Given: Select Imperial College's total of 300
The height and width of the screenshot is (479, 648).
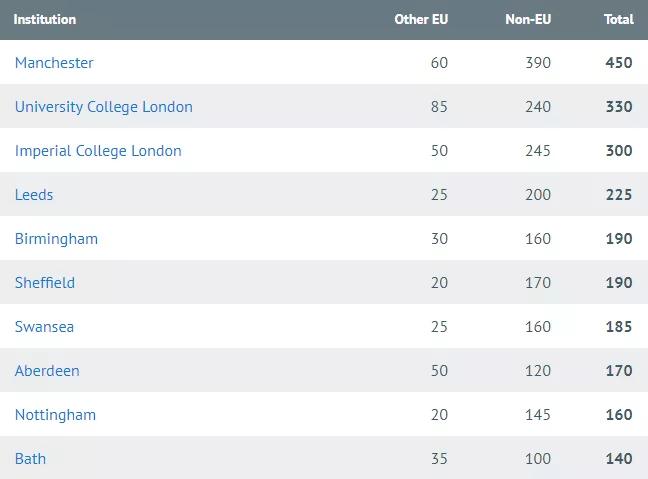Looking at the screenshot, I should point(618,151).
